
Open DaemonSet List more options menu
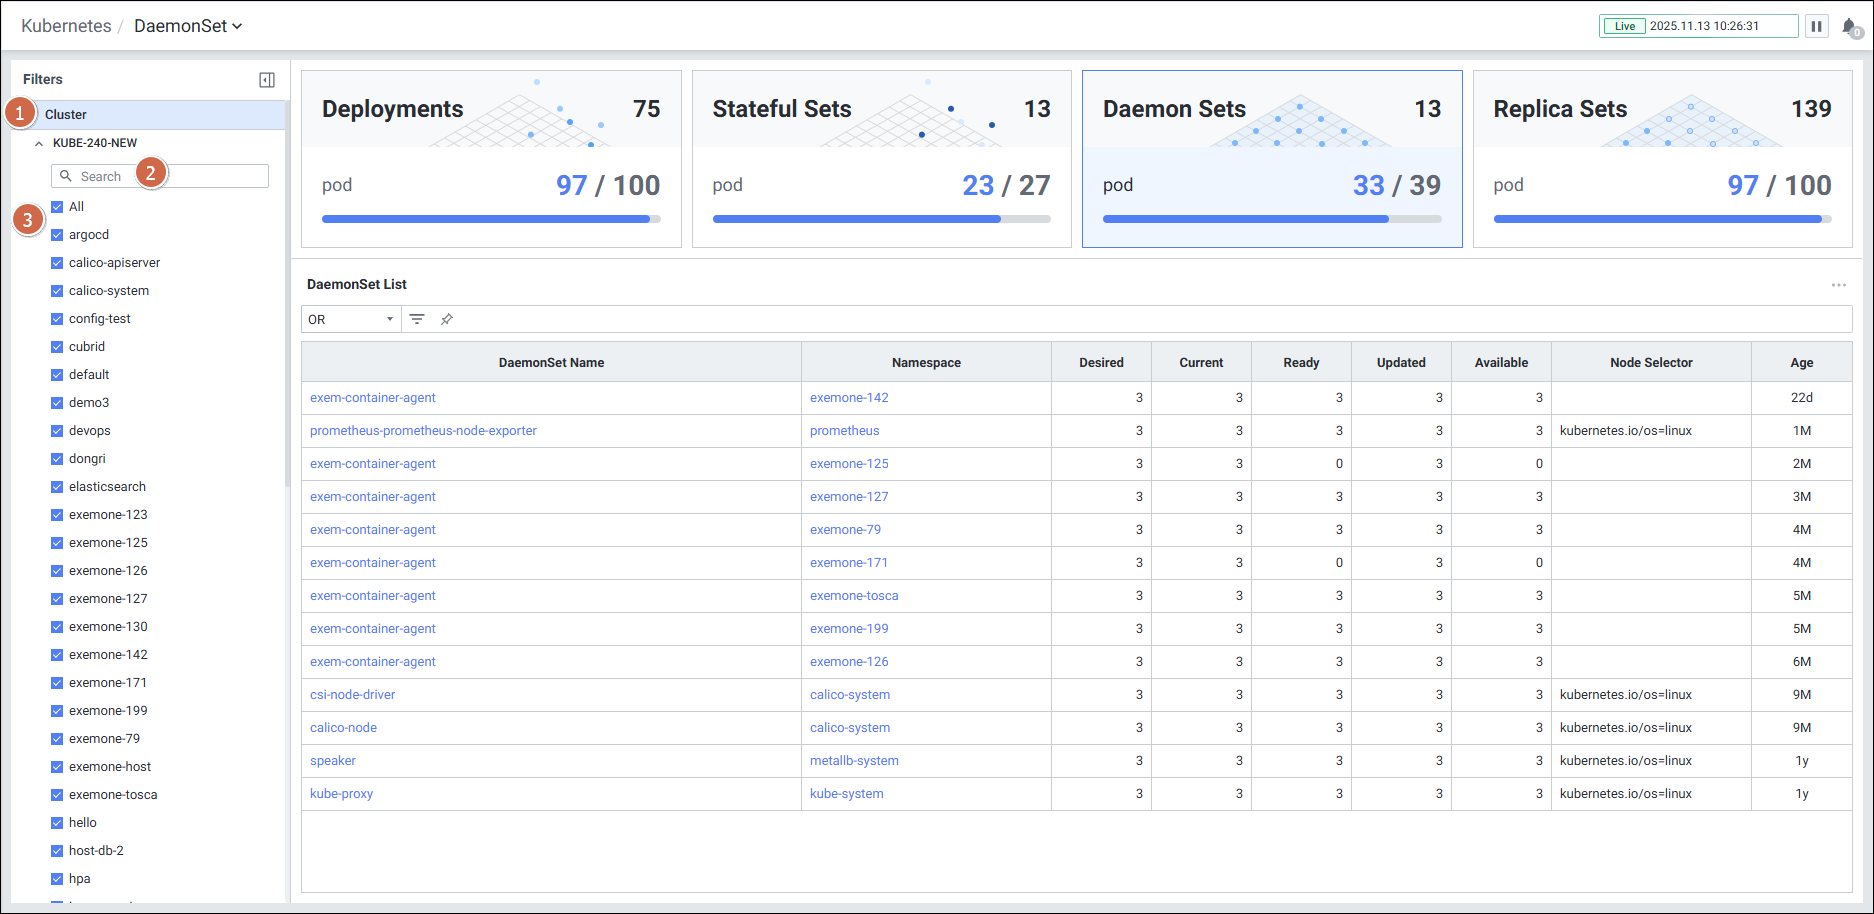[1838, 285]
